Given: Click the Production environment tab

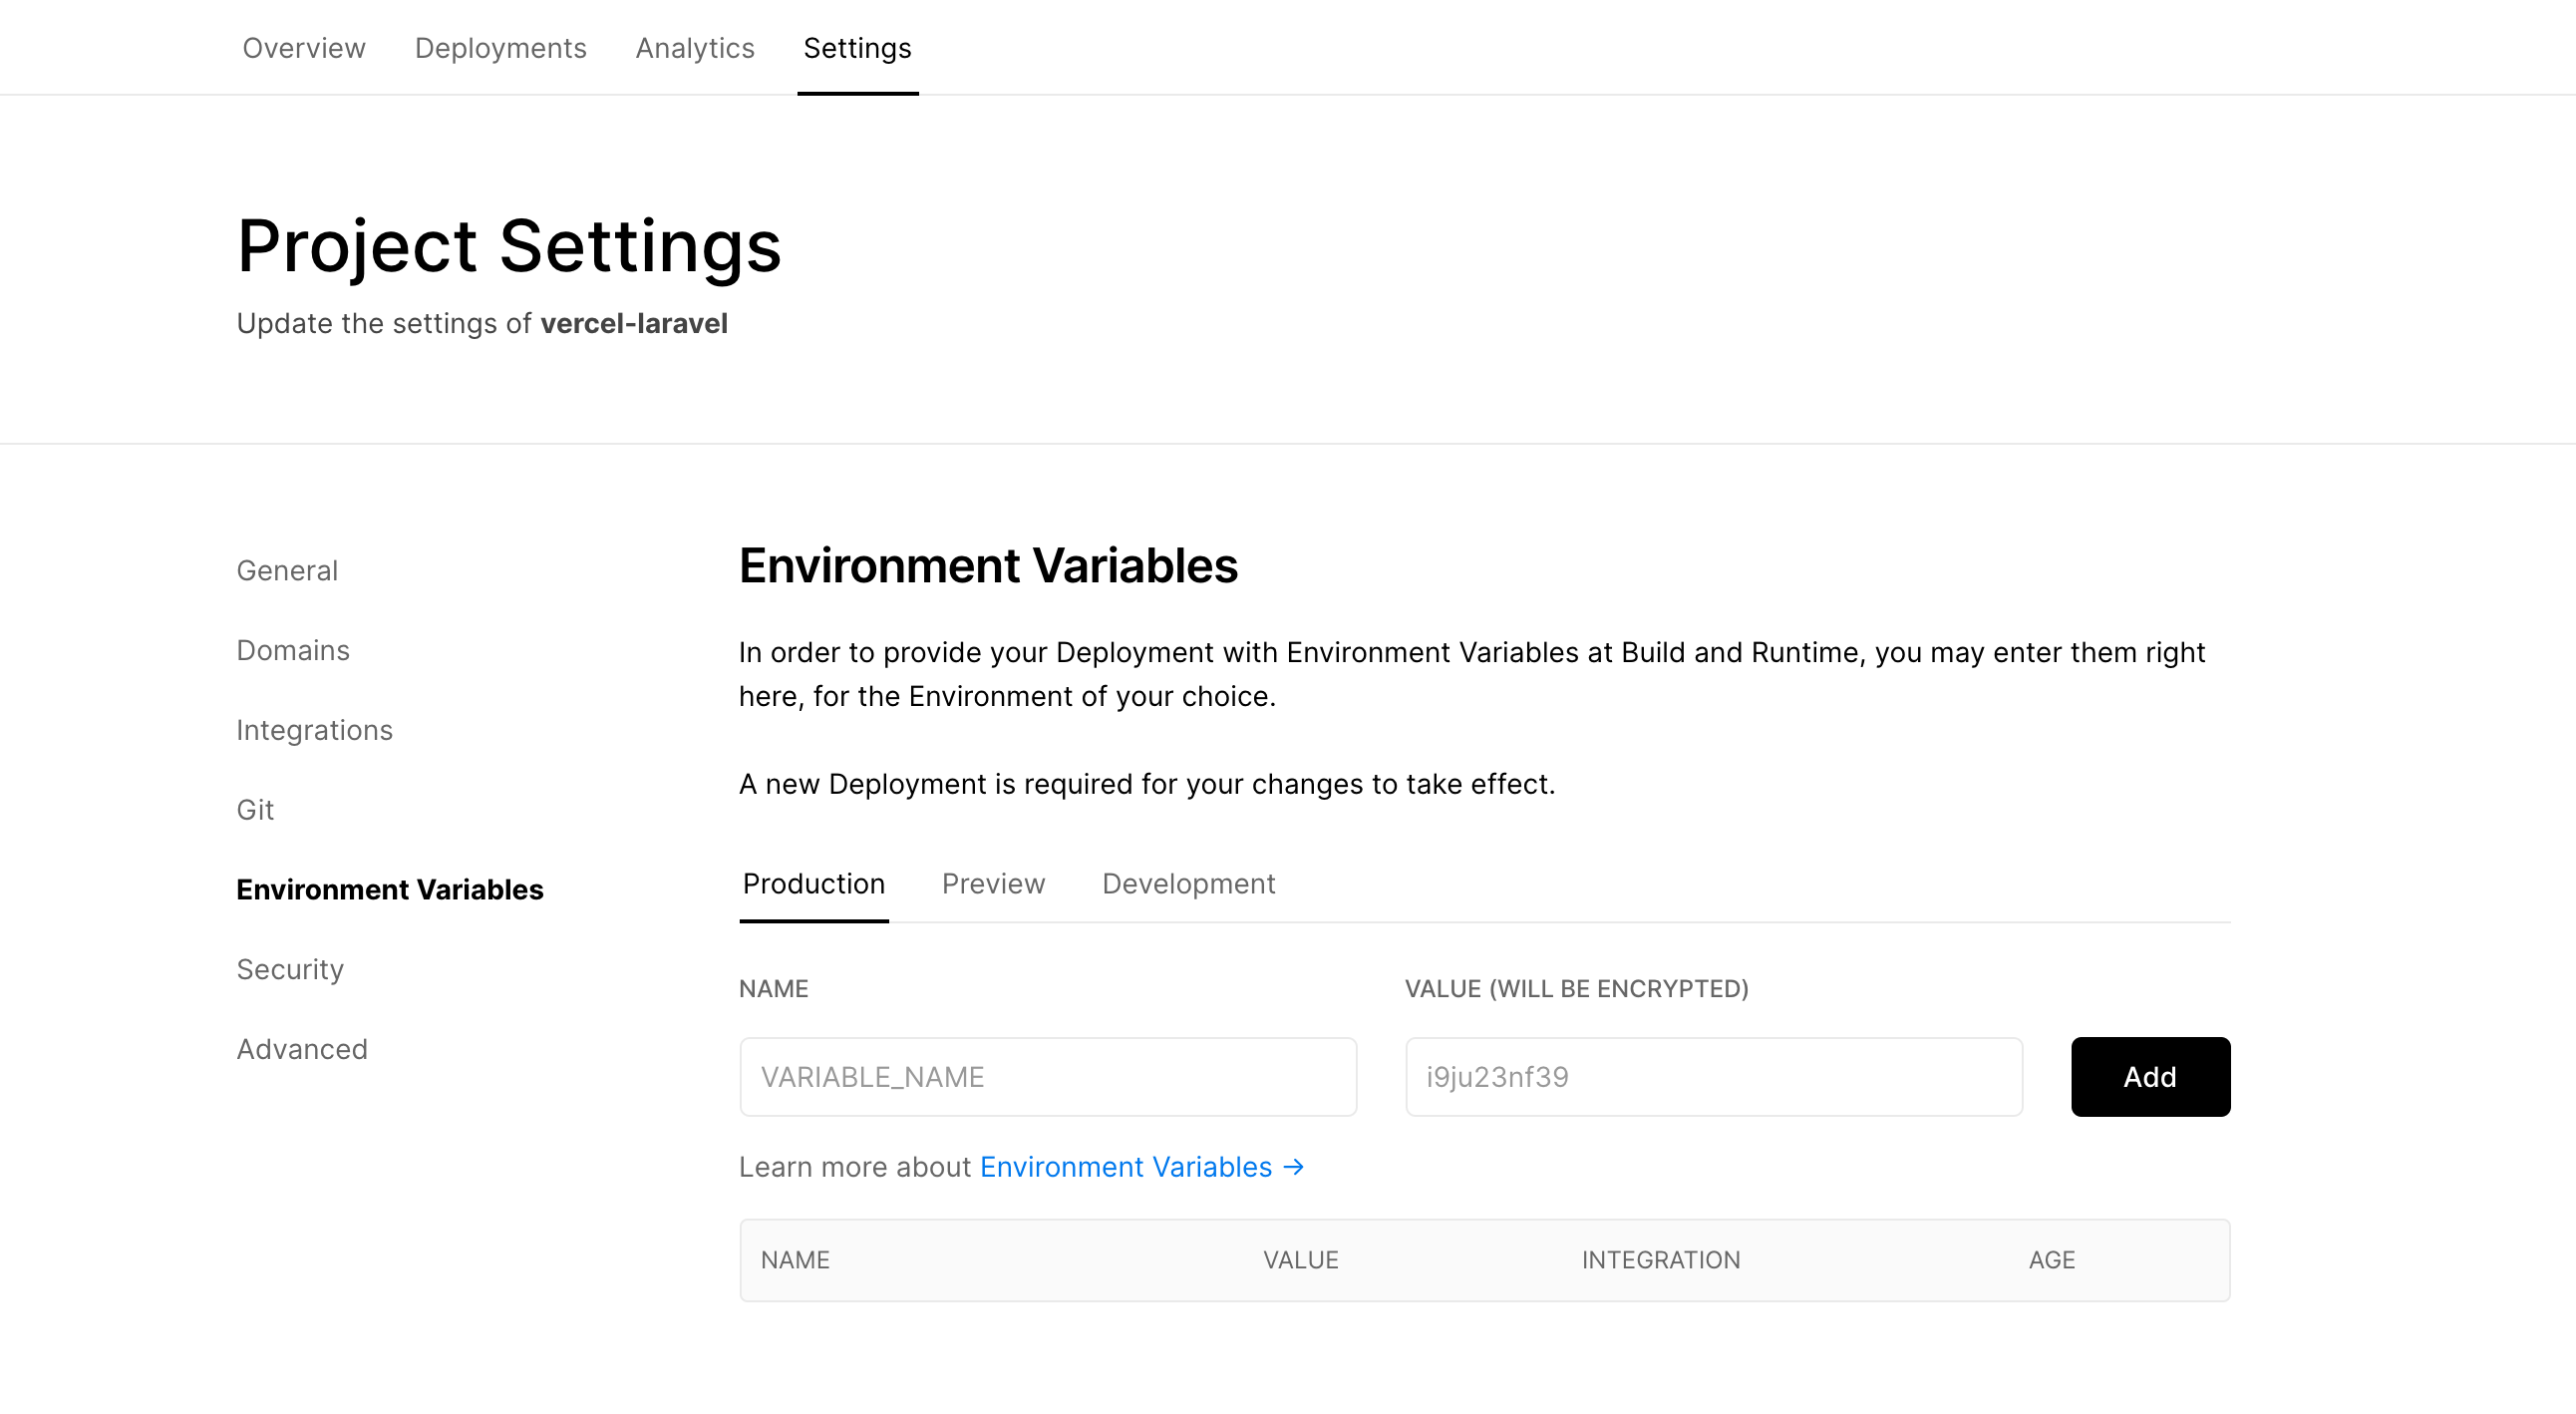Looking at the screenshot, I should click(x=812, y=883).
